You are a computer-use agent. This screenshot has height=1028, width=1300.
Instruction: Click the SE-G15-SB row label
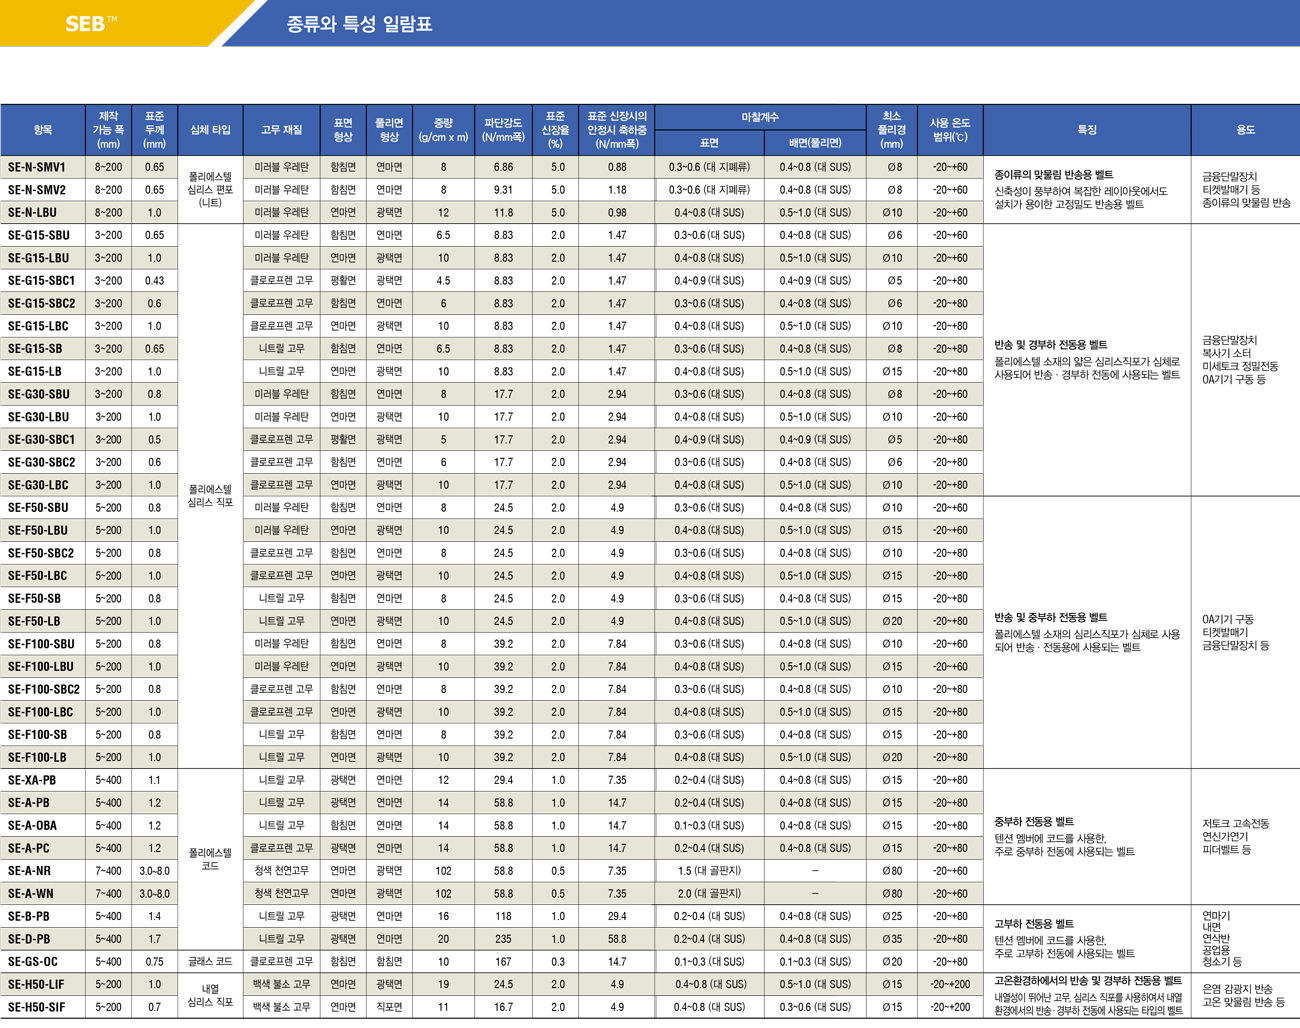coord(35,349)
